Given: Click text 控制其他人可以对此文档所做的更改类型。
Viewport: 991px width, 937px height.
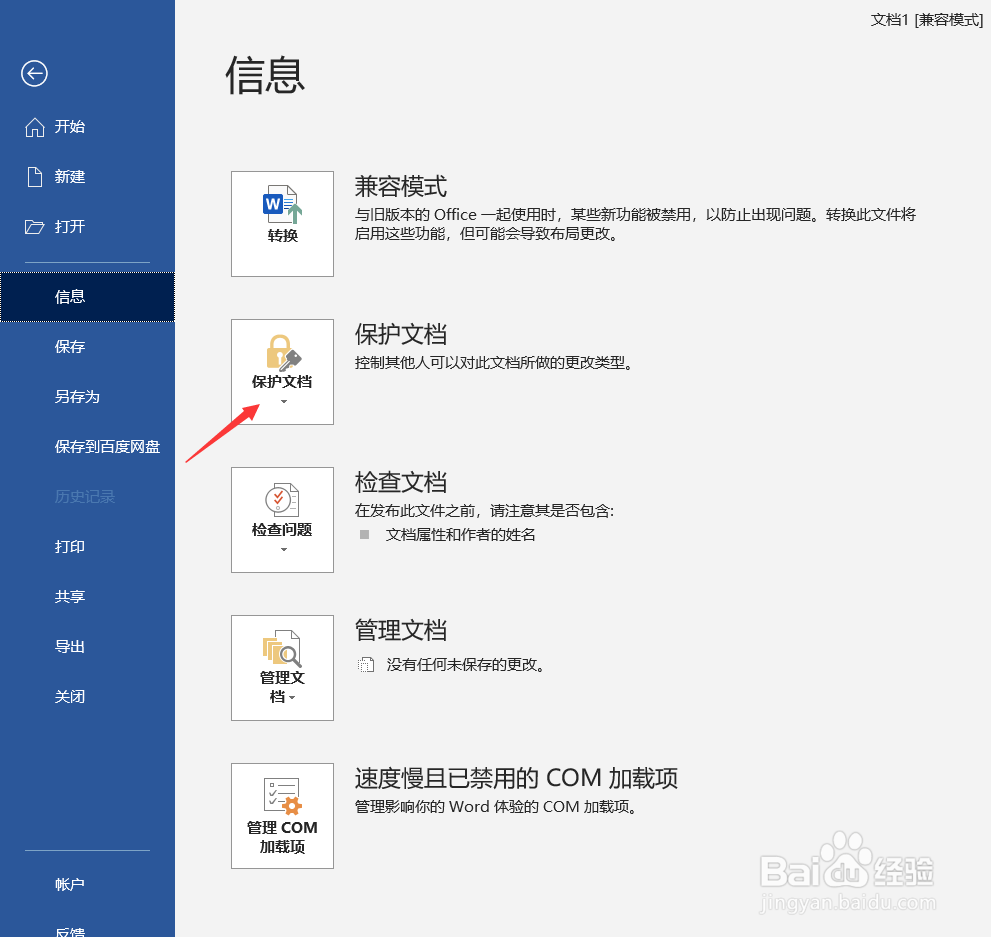Looking at the screenshot, I should (495, 363).
